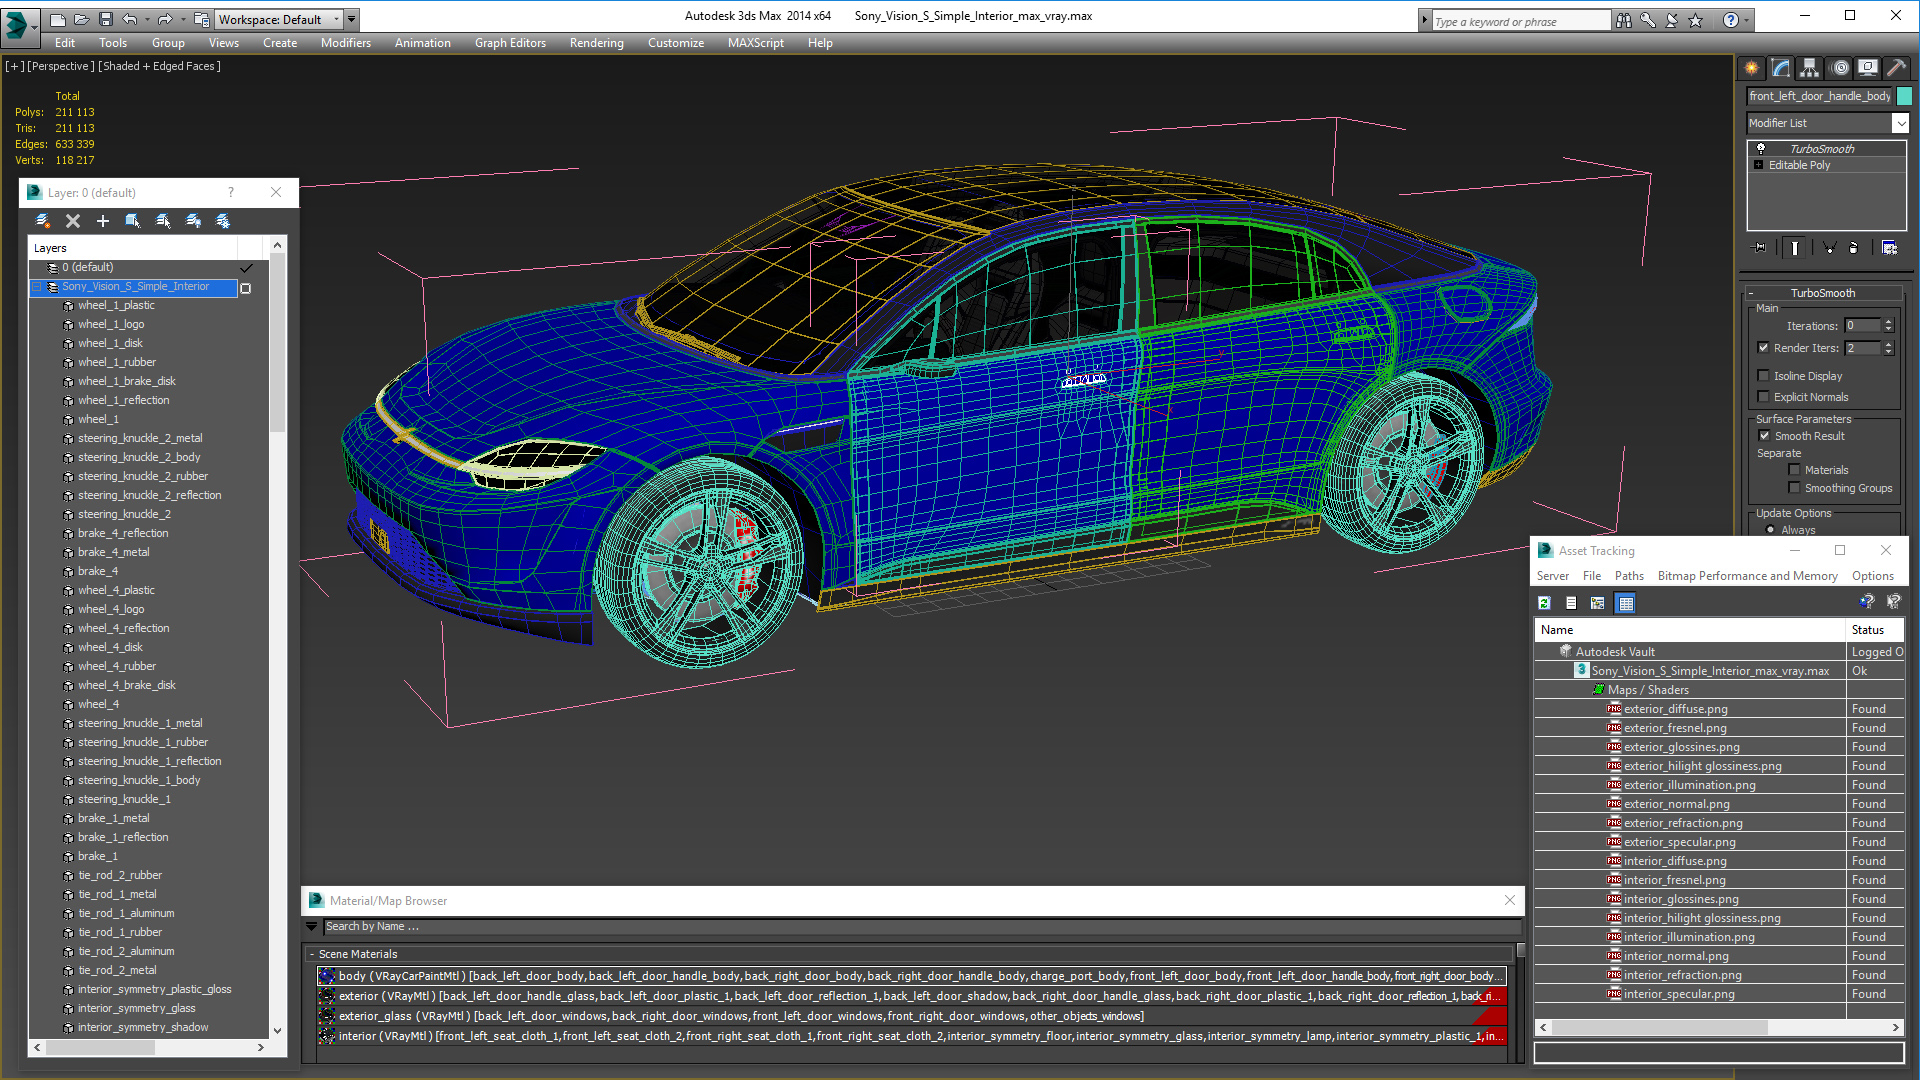Screen dimensions: 1920x1080
Task: Click Delete layer X icon
Action: click(73, 221)
